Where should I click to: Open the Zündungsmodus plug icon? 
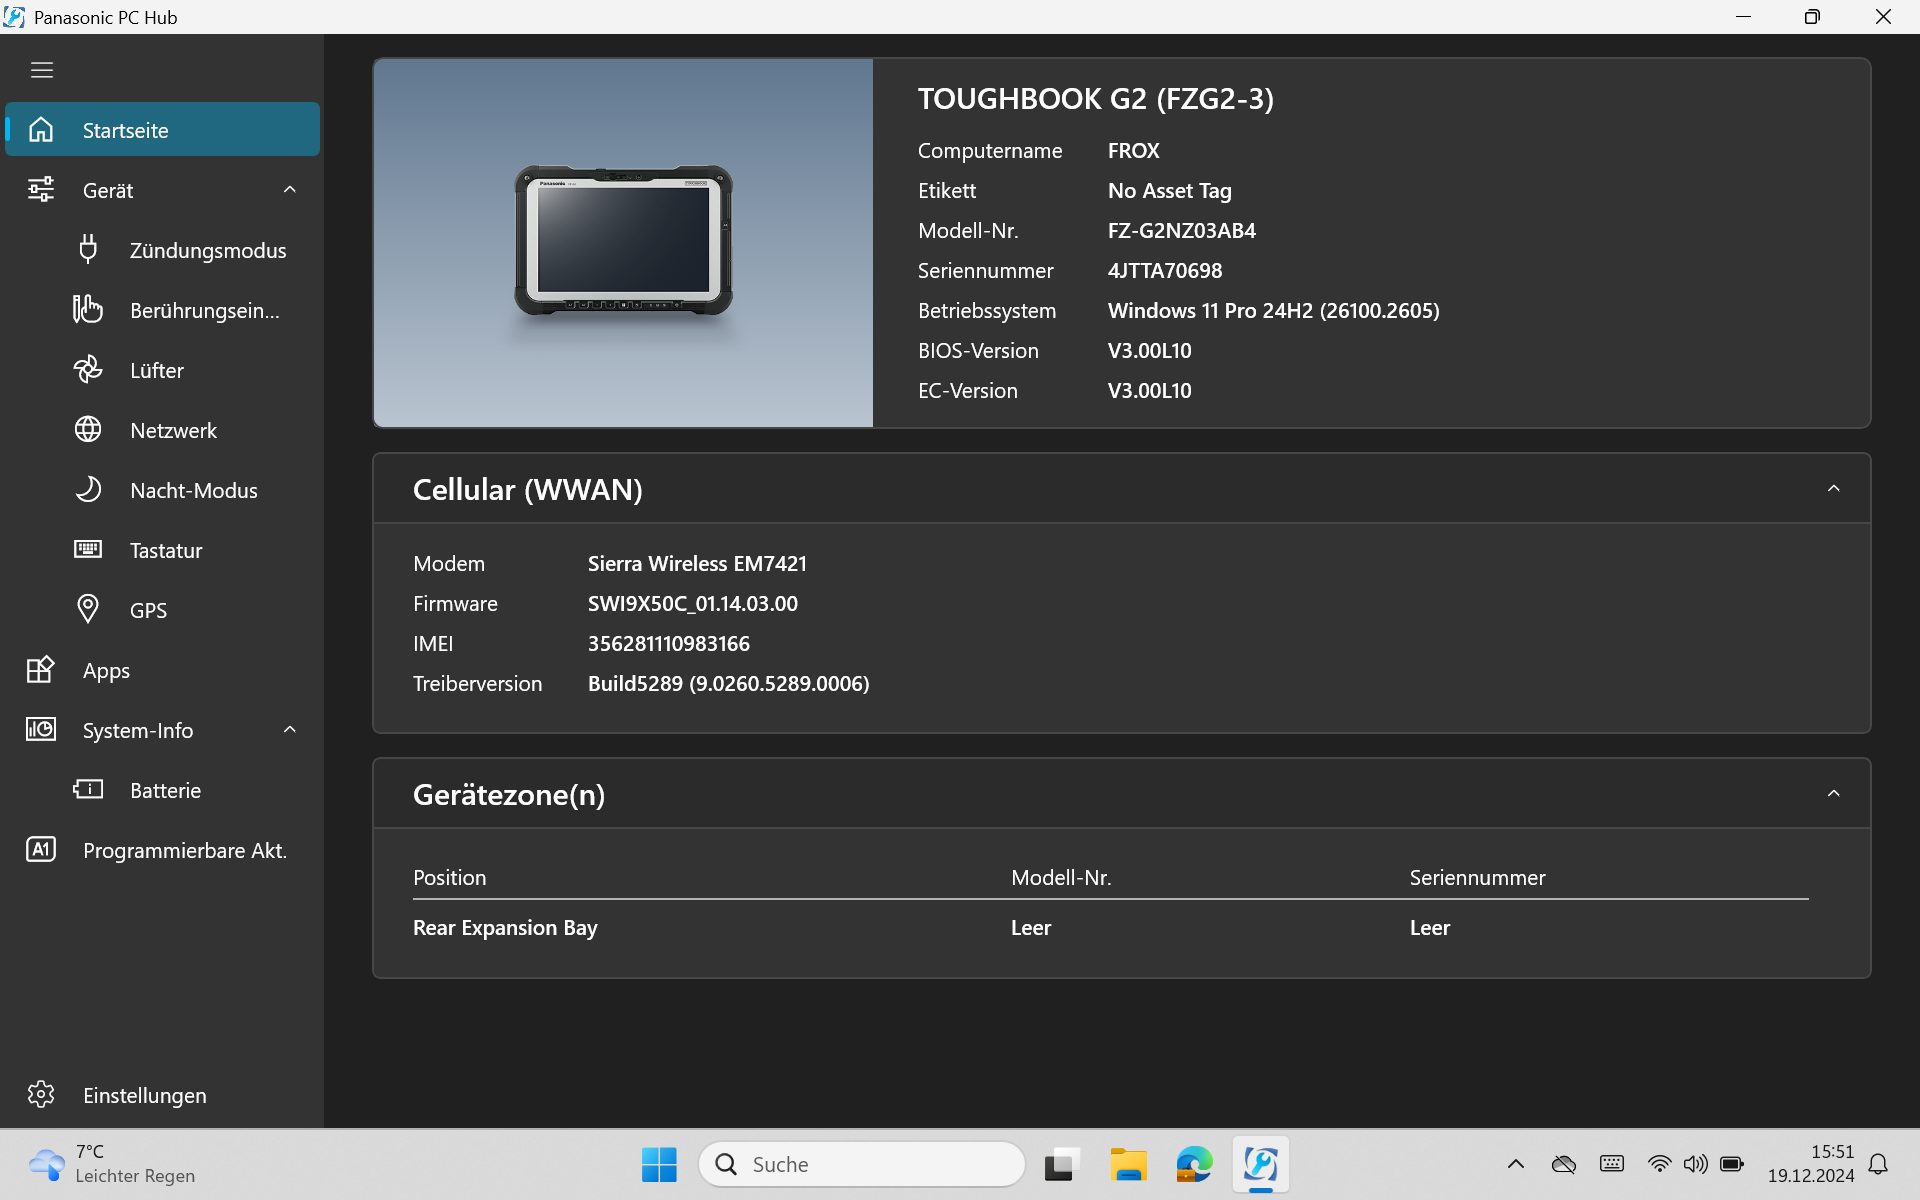pos(88,249)
